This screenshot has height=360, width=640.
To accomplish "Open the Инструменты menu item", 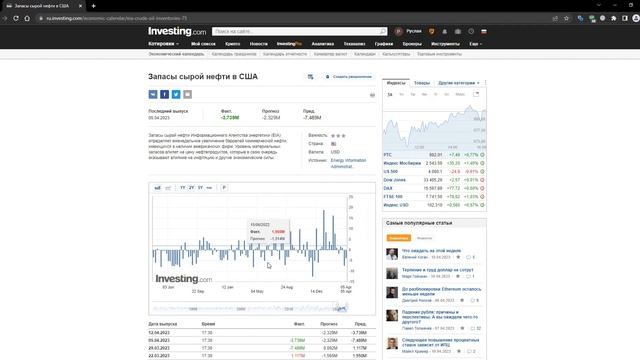I will (445, 44).
